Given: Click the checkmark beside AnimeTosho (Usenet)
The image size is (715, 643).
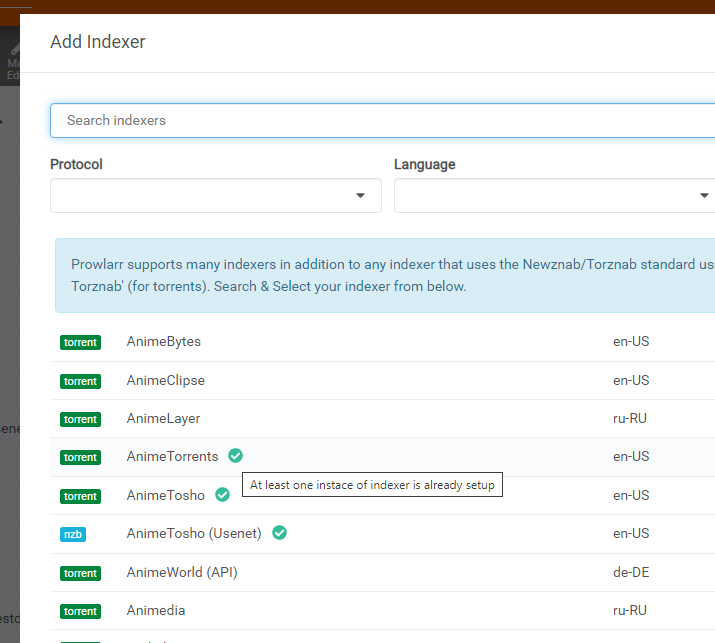Looking at the screenshot, I should (280, 533).
